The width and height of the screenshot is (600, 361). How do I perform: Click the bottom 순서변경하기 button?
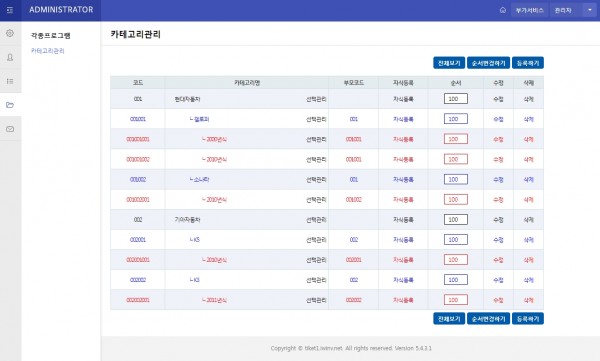488,319
